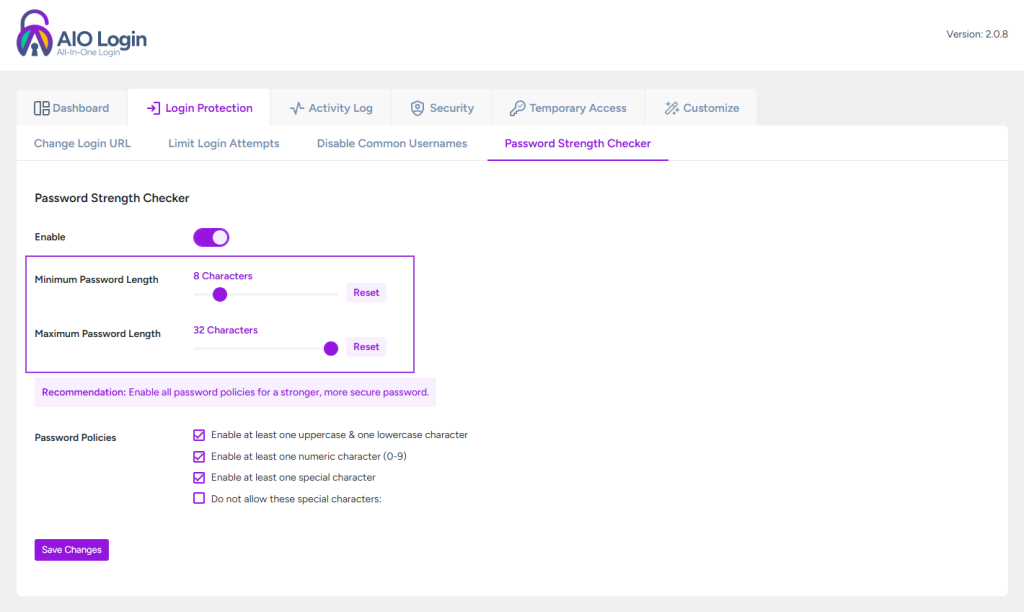Reset the Minimum Password Length value
Viewport: 1024px width, 612px height.
coord(366,293)
